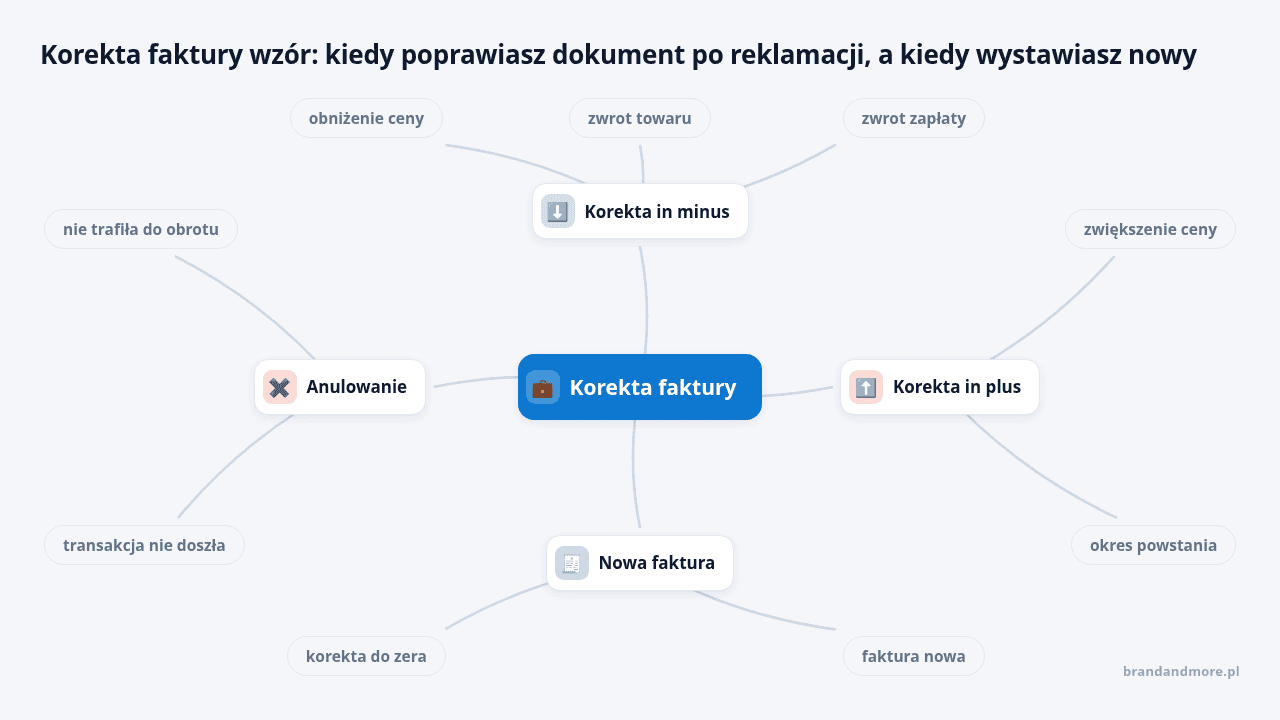Click the faktura nowa pill
Screen dimensions: 1280x720
pyautogui.click(x=914, y=656)
